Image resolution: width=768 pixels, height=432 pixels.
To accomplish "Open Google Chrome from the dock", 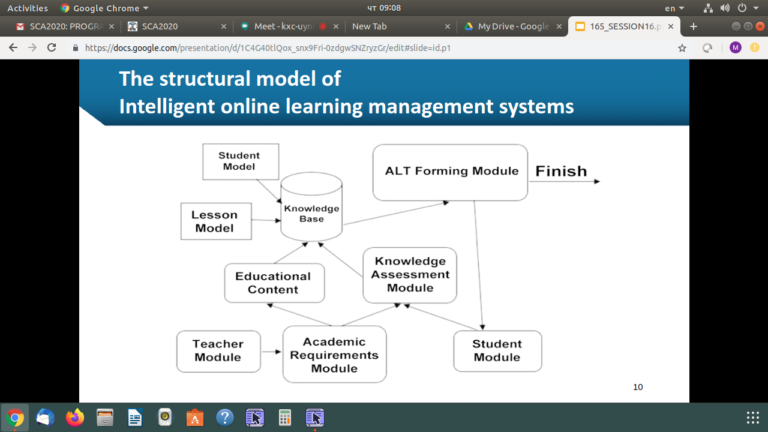I will tap(16, 417).
